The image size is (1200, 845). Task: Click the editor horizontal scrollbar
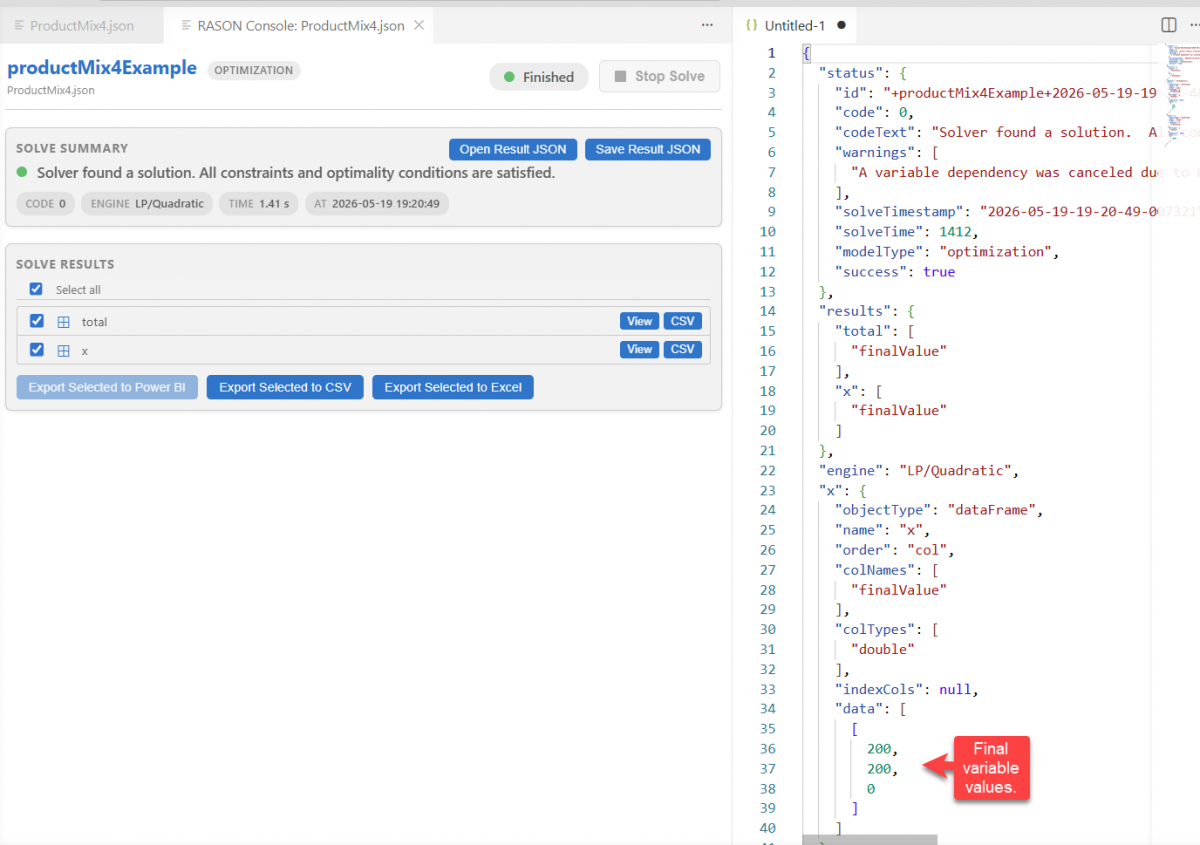[870, 840]
